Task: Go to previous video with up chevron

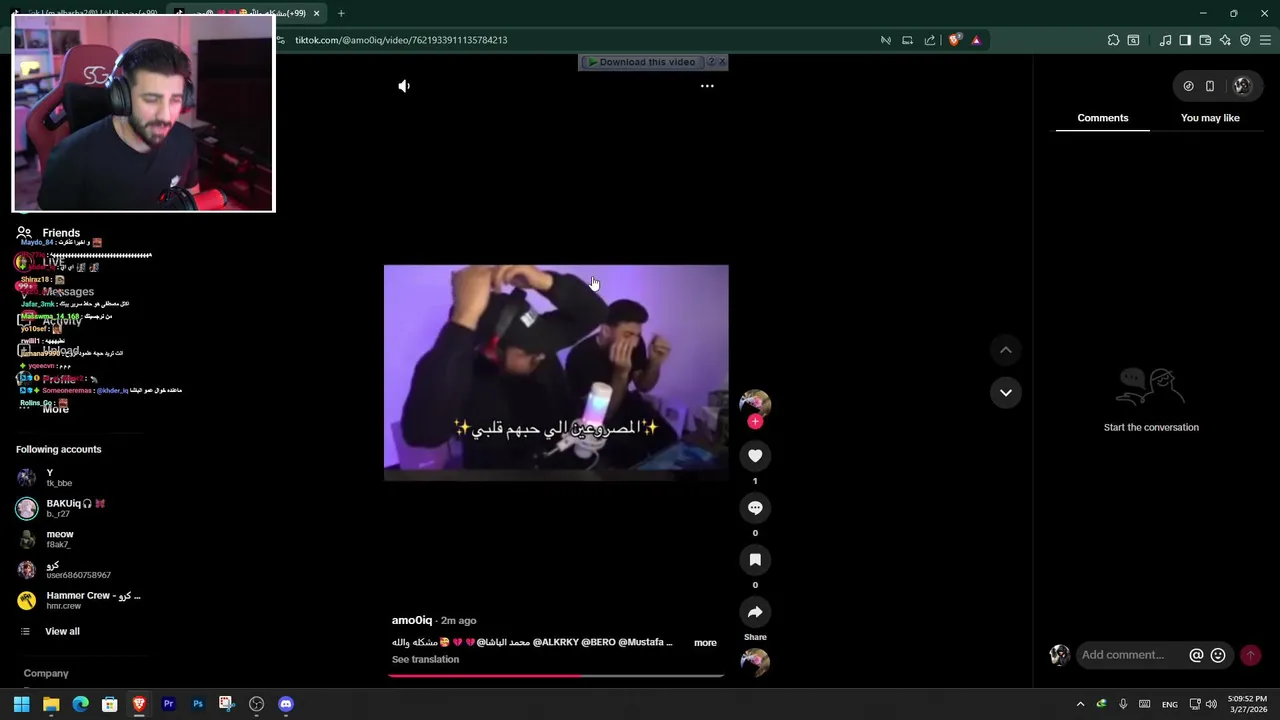Action: coord(1006,350)
